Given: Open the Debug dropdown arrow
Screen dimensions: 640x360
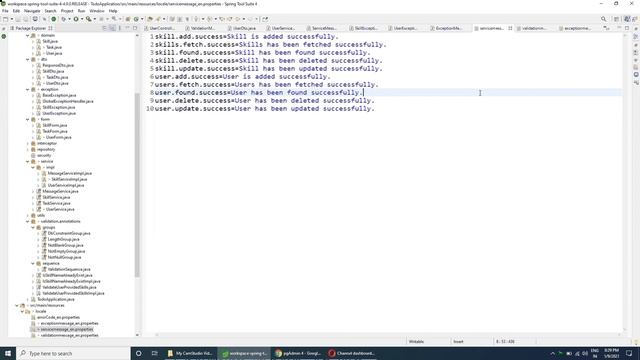Looking at the screenshot, I should pos(69,19).
